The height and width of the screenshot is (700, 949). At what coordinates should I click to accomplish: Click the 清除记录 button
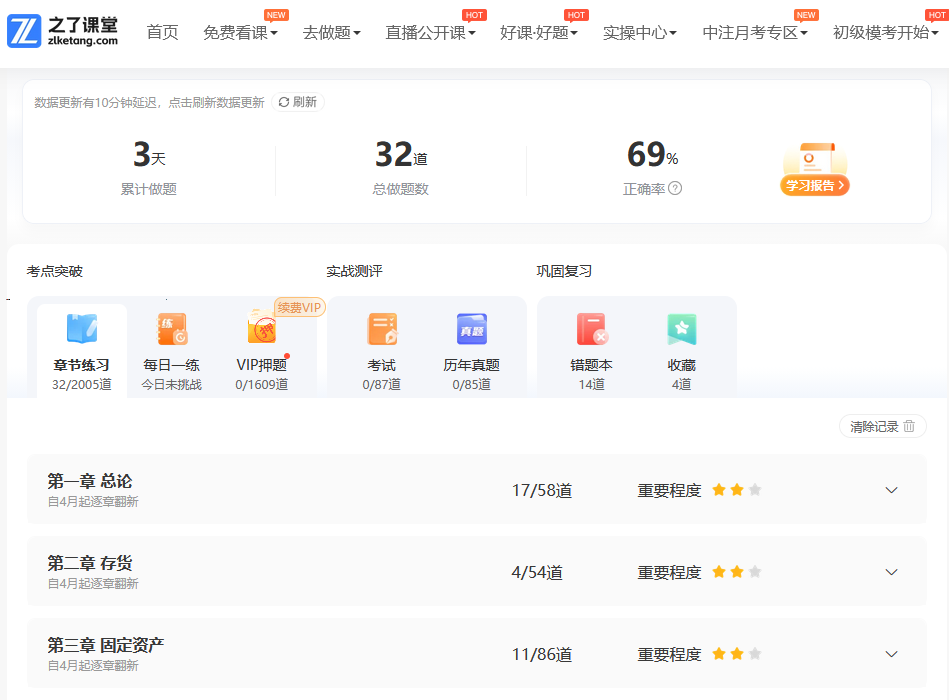click(x=882, y=426)
